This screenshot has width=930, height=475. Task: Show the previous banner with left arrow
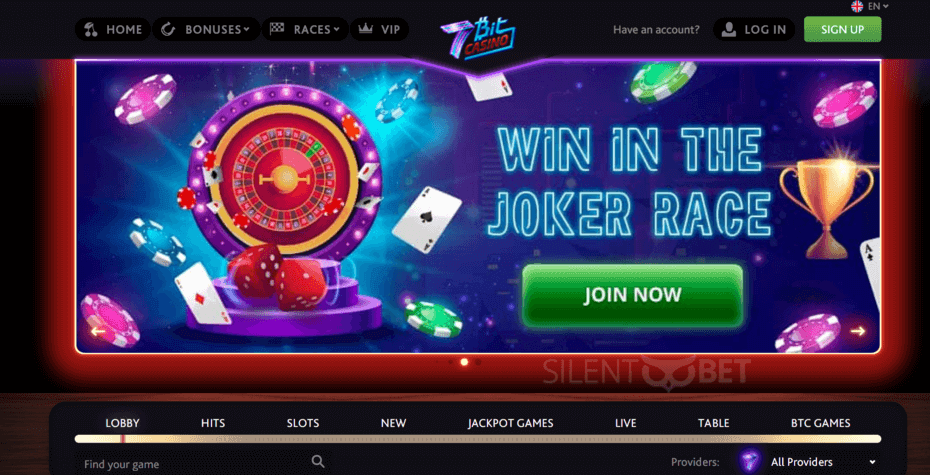(x=98, y=331)
